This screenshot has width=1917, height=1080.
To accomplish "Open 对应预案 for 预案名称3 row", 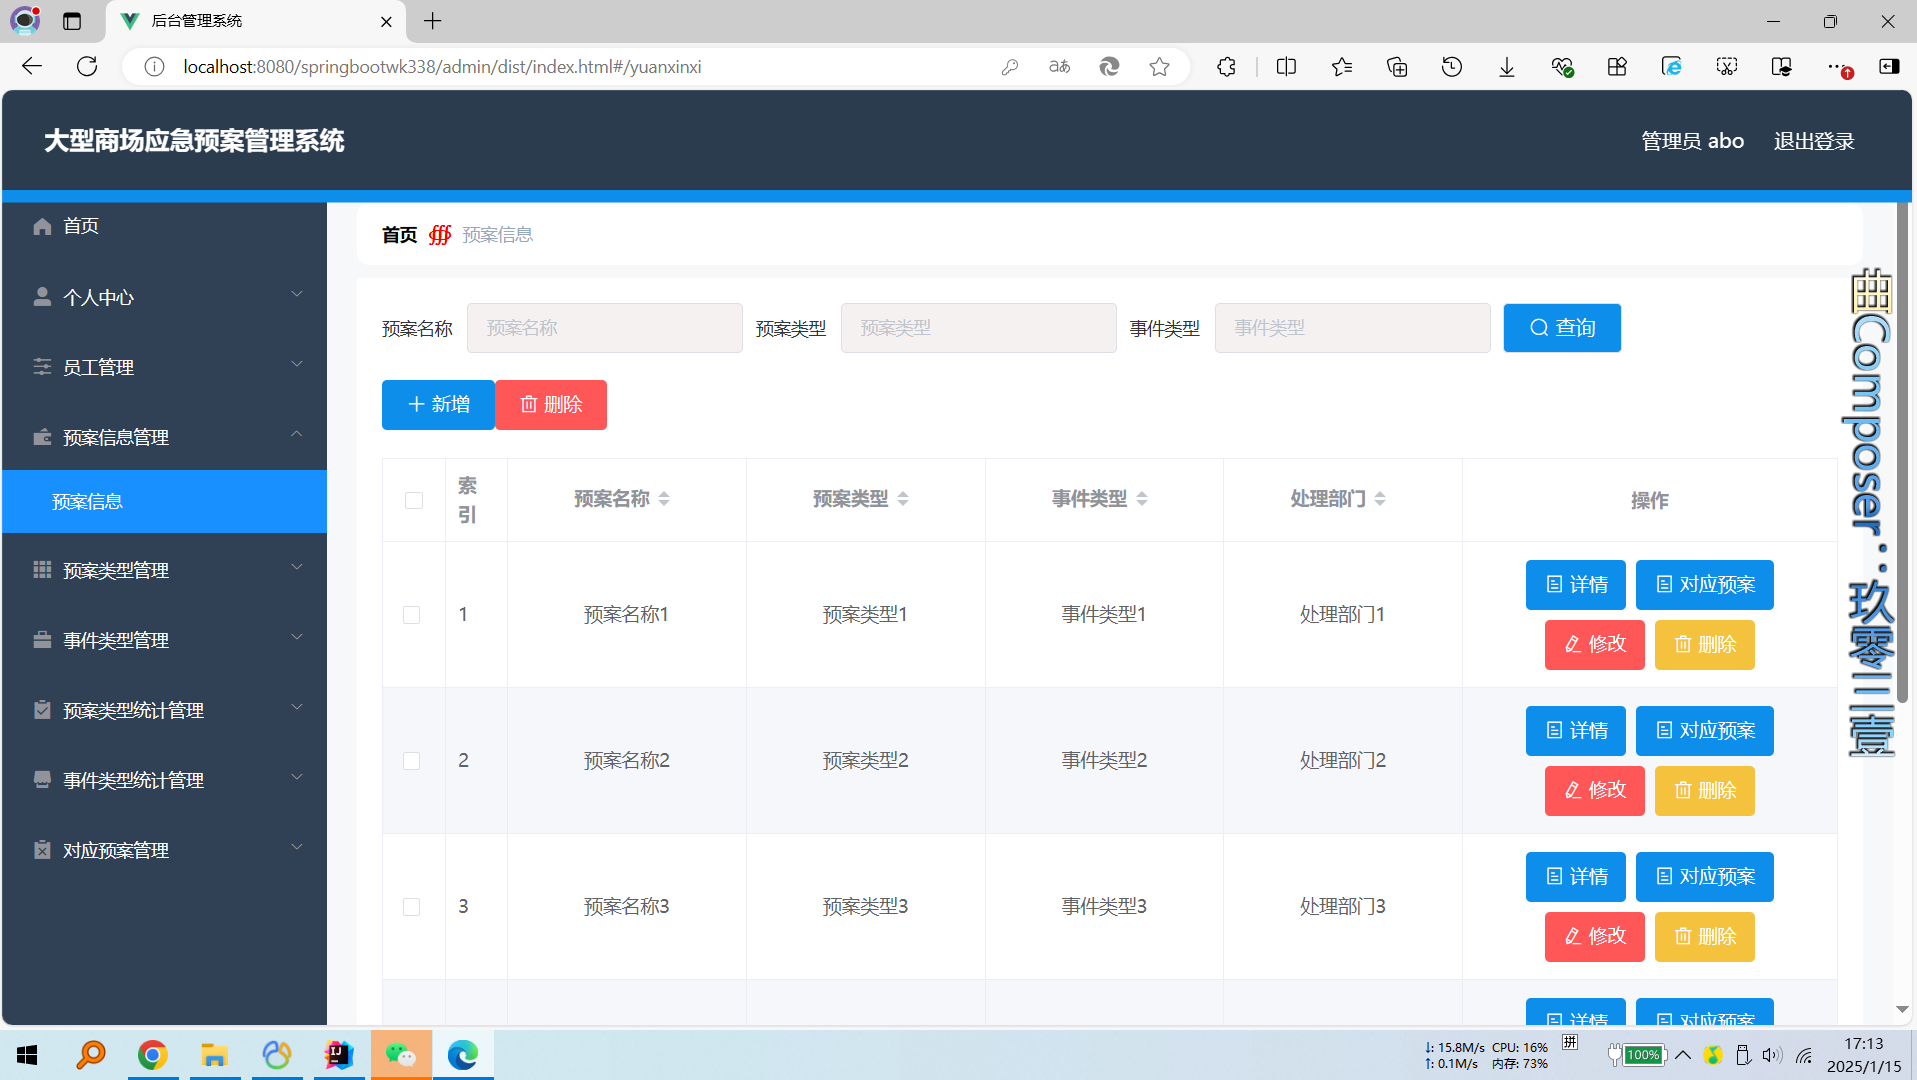I will pos(1705,877).
